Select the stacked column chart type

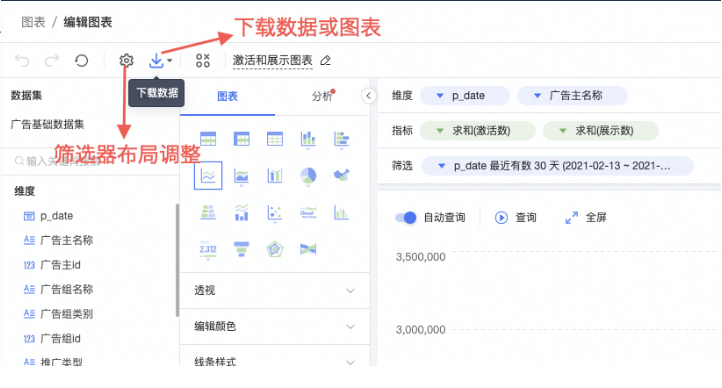[x=308, y=139]
